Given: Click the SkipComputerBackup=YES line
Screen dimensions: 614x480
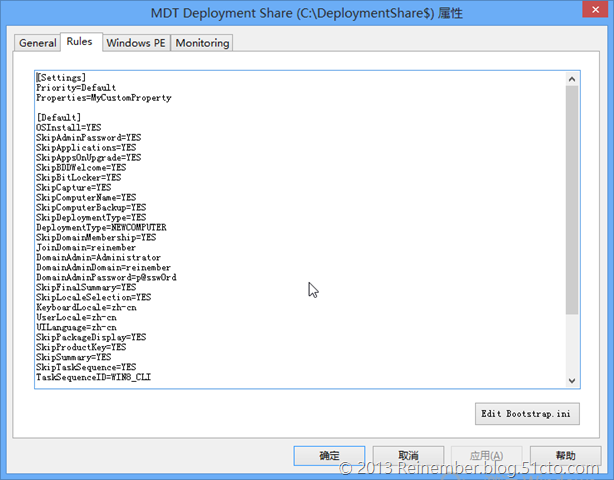Looking at the screenshot, I should 91,208.
